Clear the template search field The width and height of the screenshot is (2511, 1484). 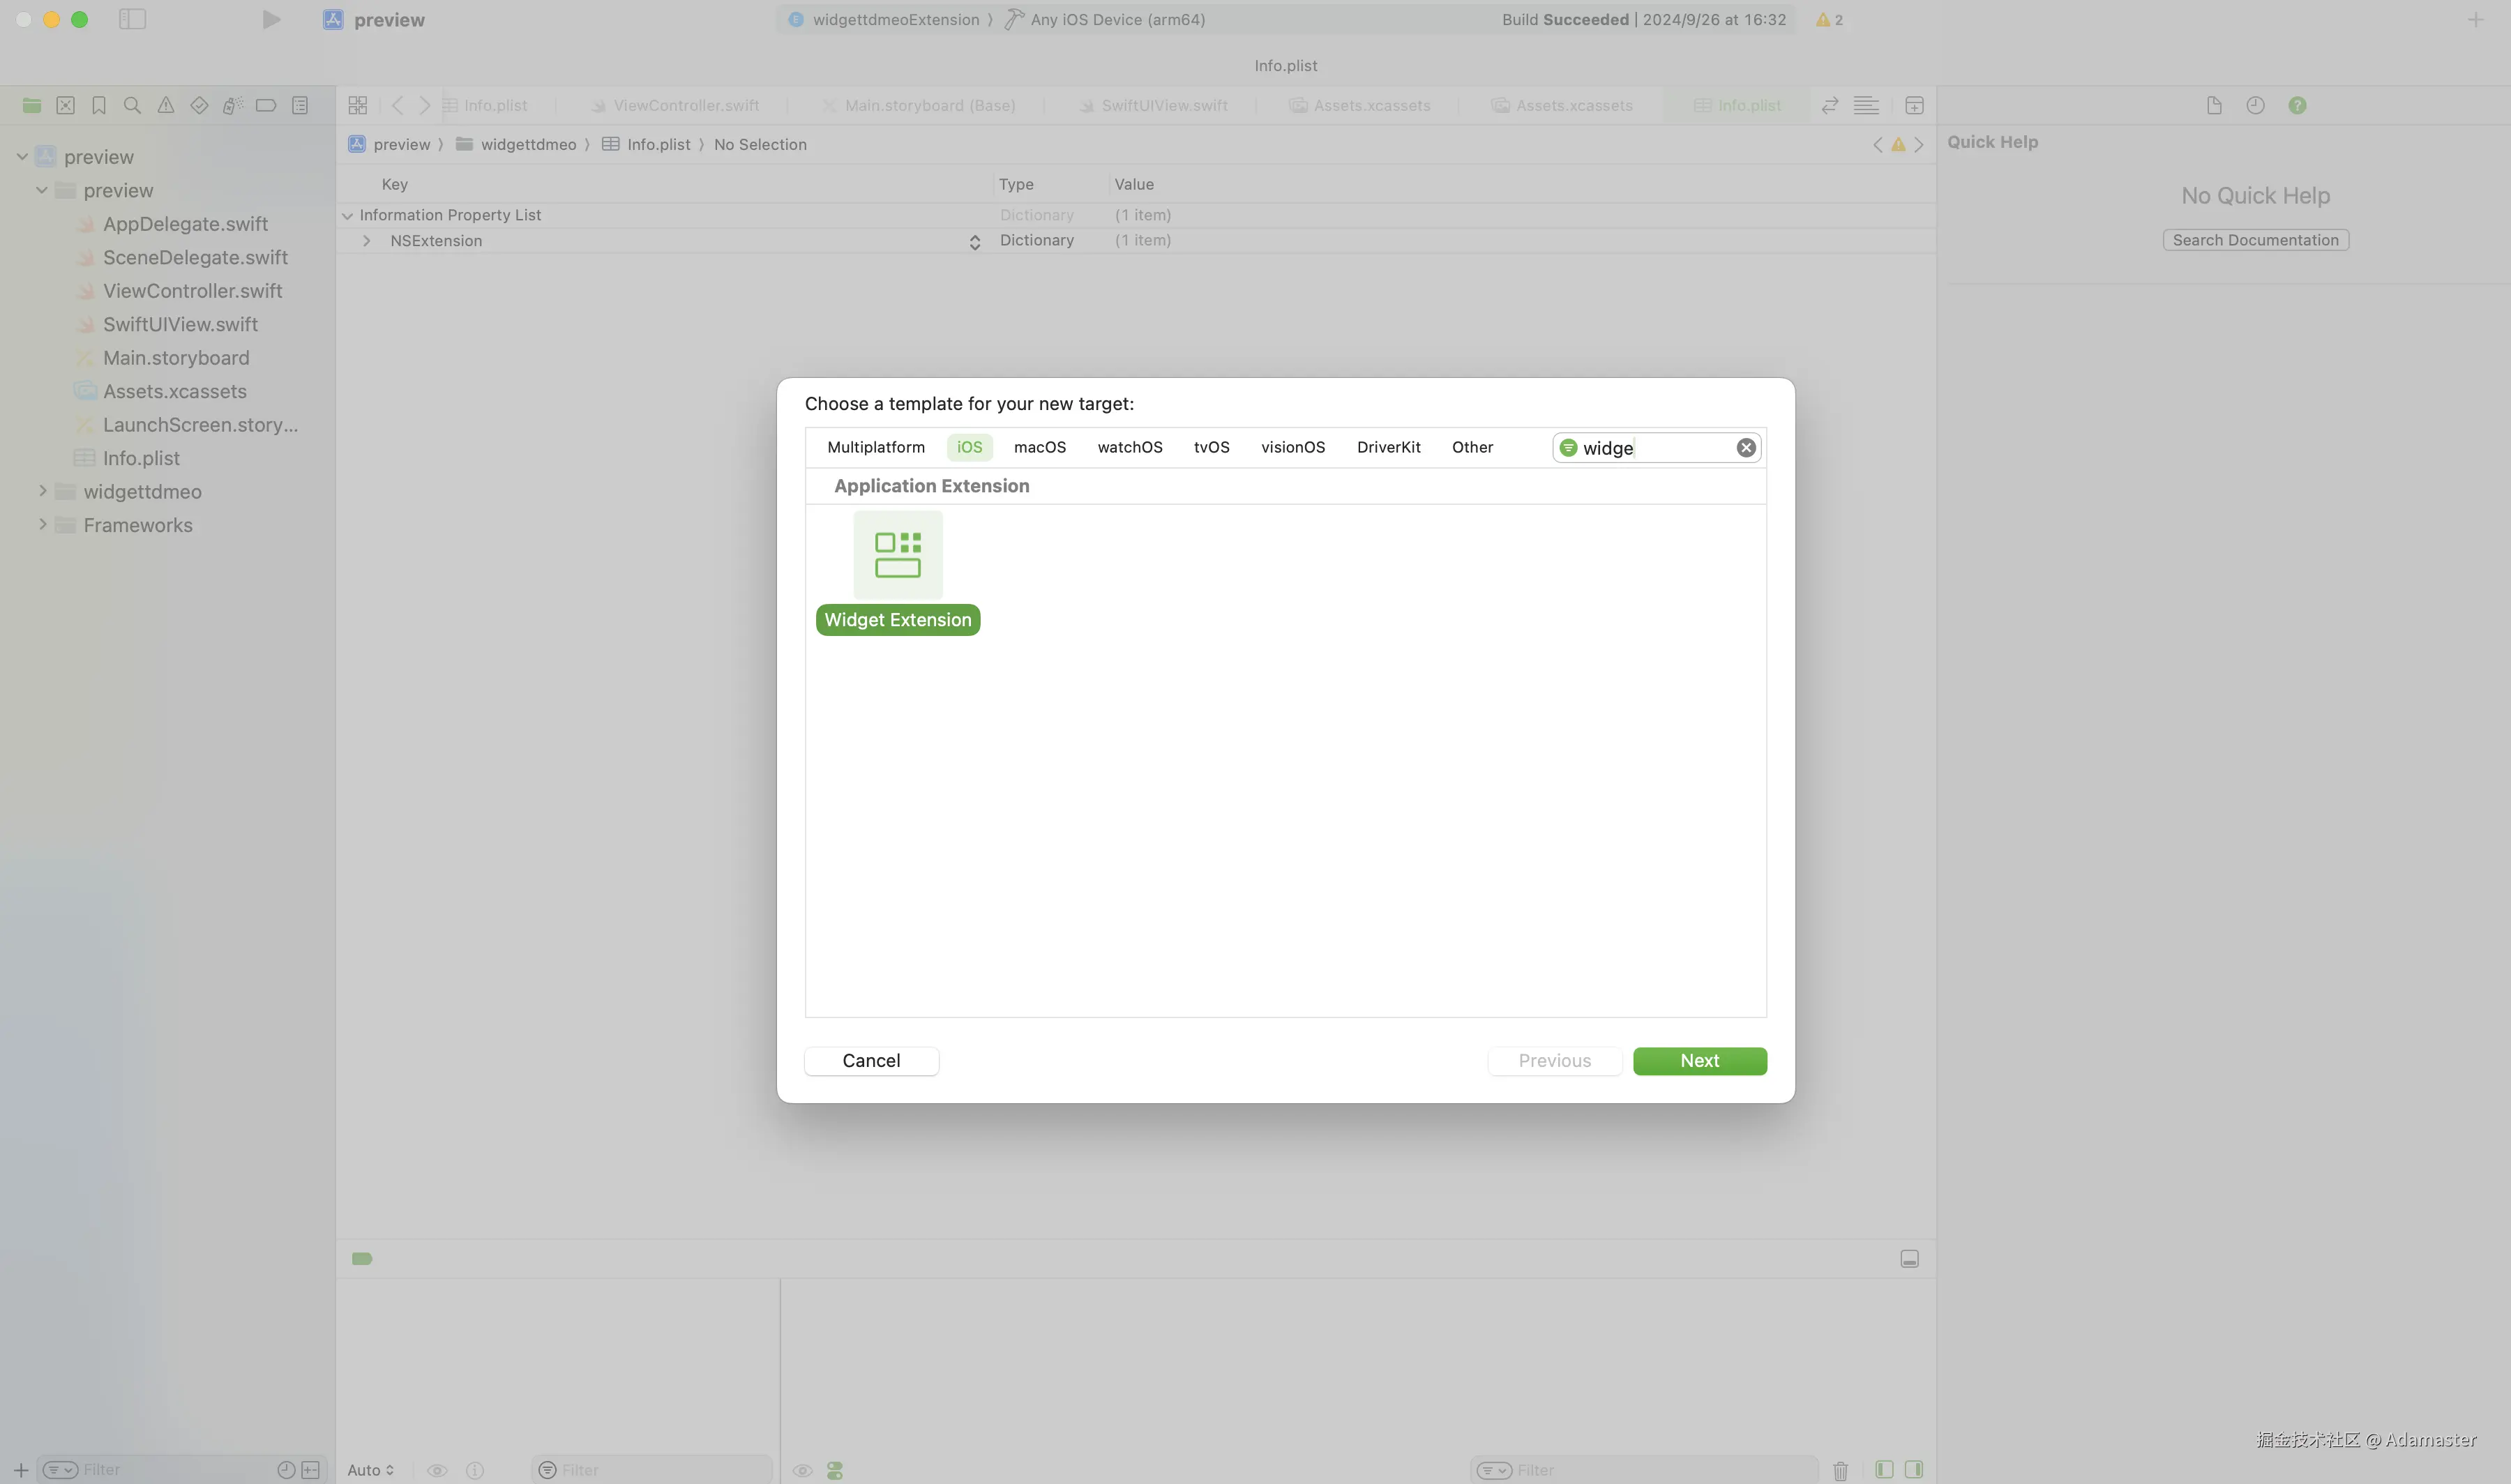tap(1745, 448)
